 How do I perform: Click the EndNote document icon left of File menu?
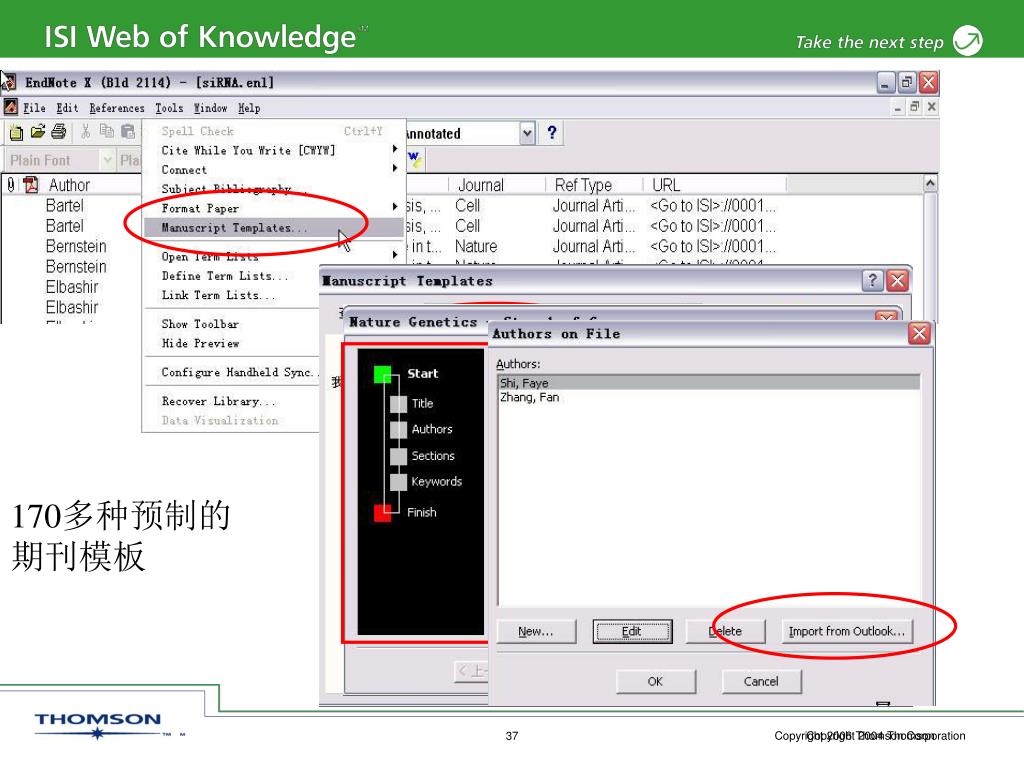(10, 106)
